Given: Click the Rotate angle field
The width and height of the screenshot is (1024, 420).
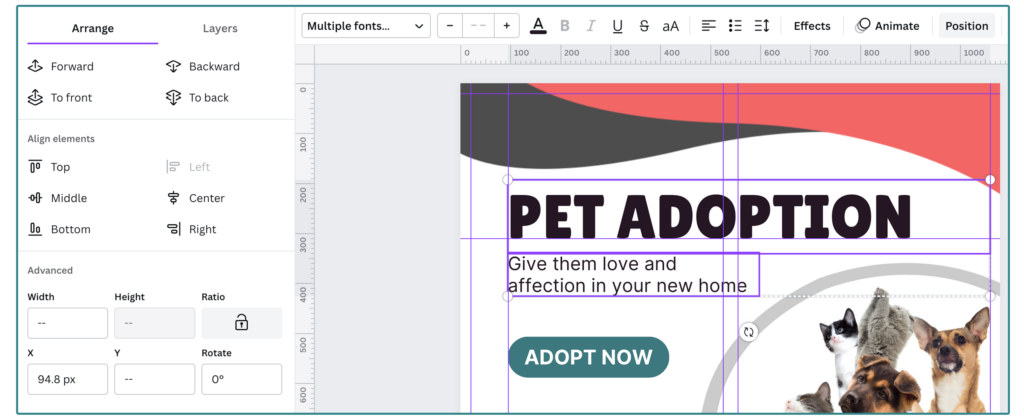Looking at the screenshot, I should [242, 379].
